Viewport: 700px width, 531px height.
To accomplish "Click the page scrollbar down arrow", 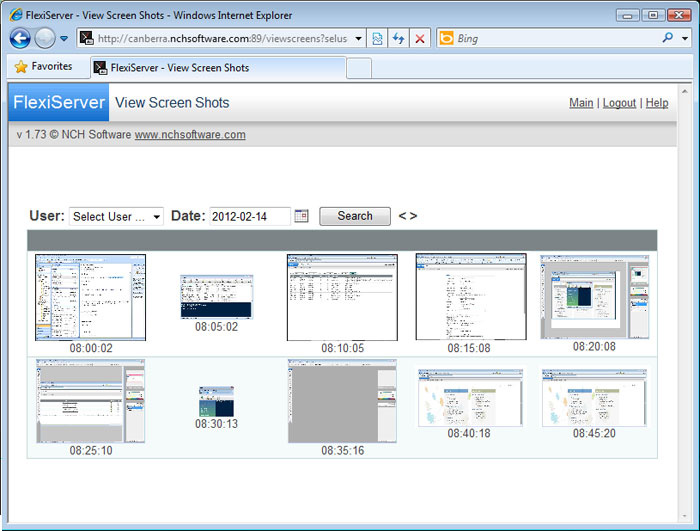I will click(684, 516).
